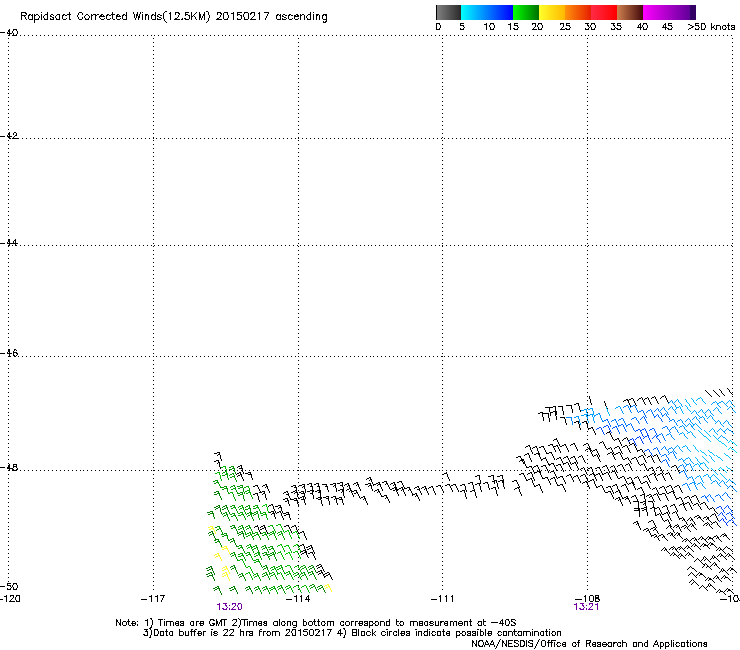Click the ">50 knots" legend label
The width and height of the screenshot is (740, 650).
click(x=711, y=27)
